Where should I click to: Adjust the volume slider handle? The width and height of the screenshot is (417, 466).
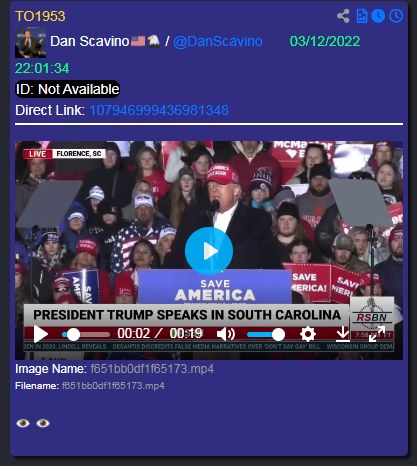click(278, 334)
